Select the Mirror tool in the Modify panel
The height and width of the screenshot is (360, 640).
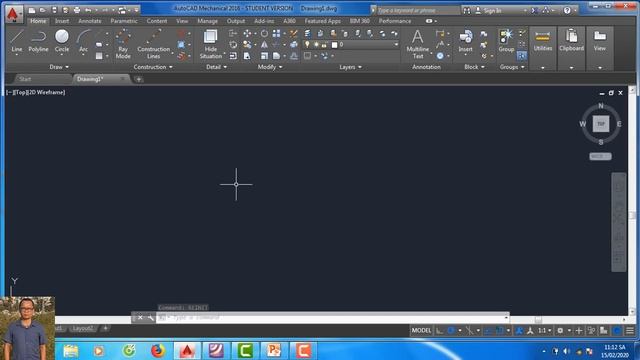pyautogui.click(x=264, y=44)
